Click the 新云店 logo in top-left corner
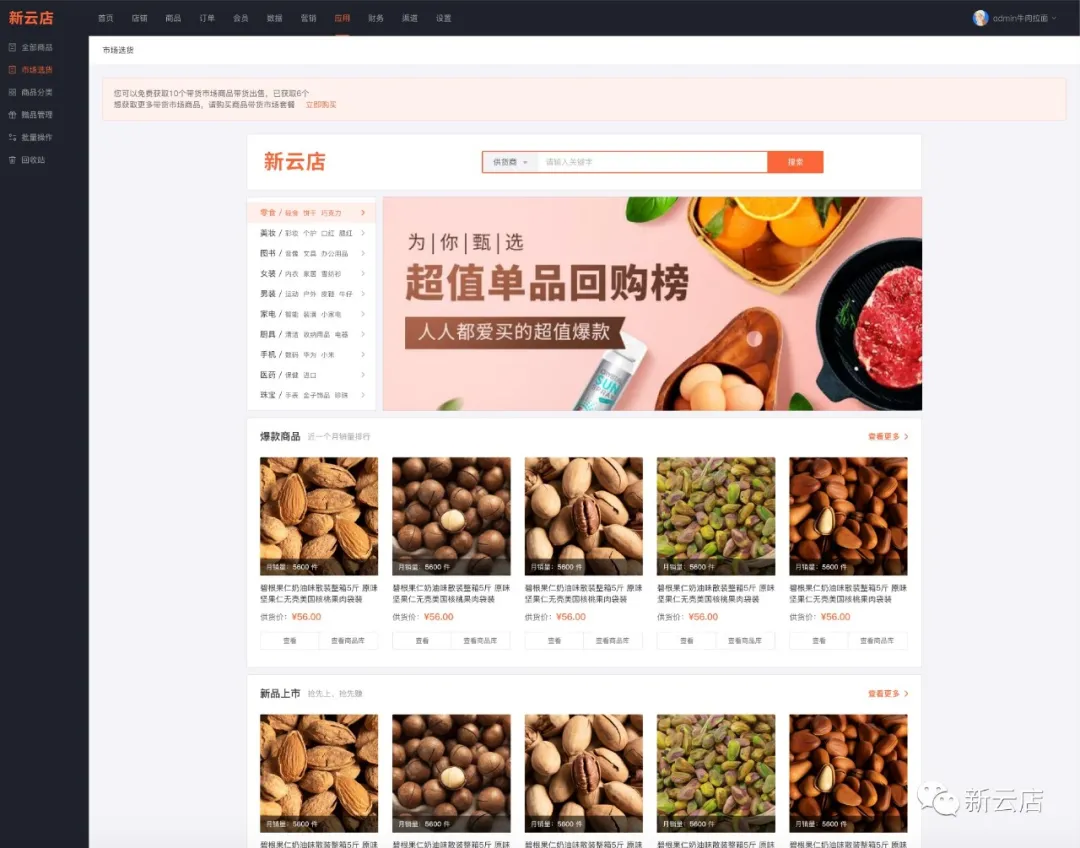The height and width of the screenshot is (848, 1080). point(31,18)
